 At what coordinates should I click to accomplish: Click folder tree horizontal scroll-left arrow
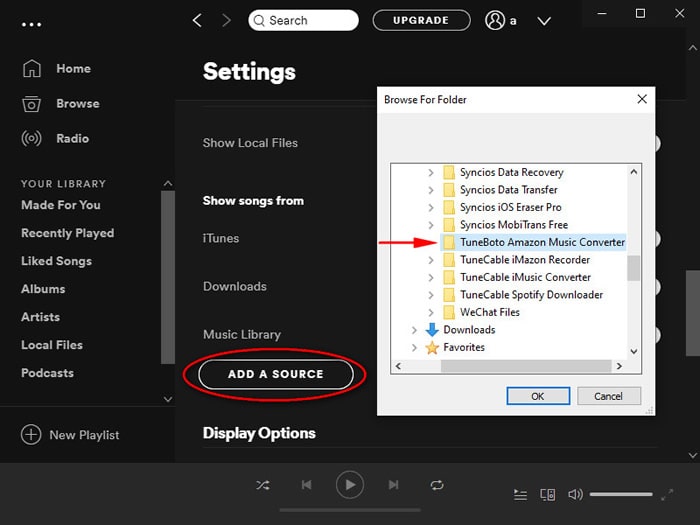point(398,366)
